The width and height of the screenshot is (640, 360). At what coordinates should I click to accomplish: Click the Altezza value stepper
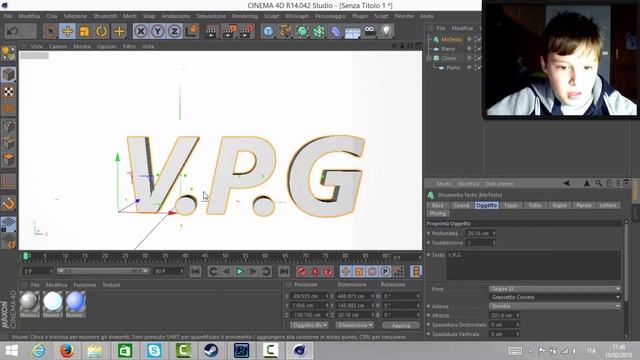pos(518,315)
